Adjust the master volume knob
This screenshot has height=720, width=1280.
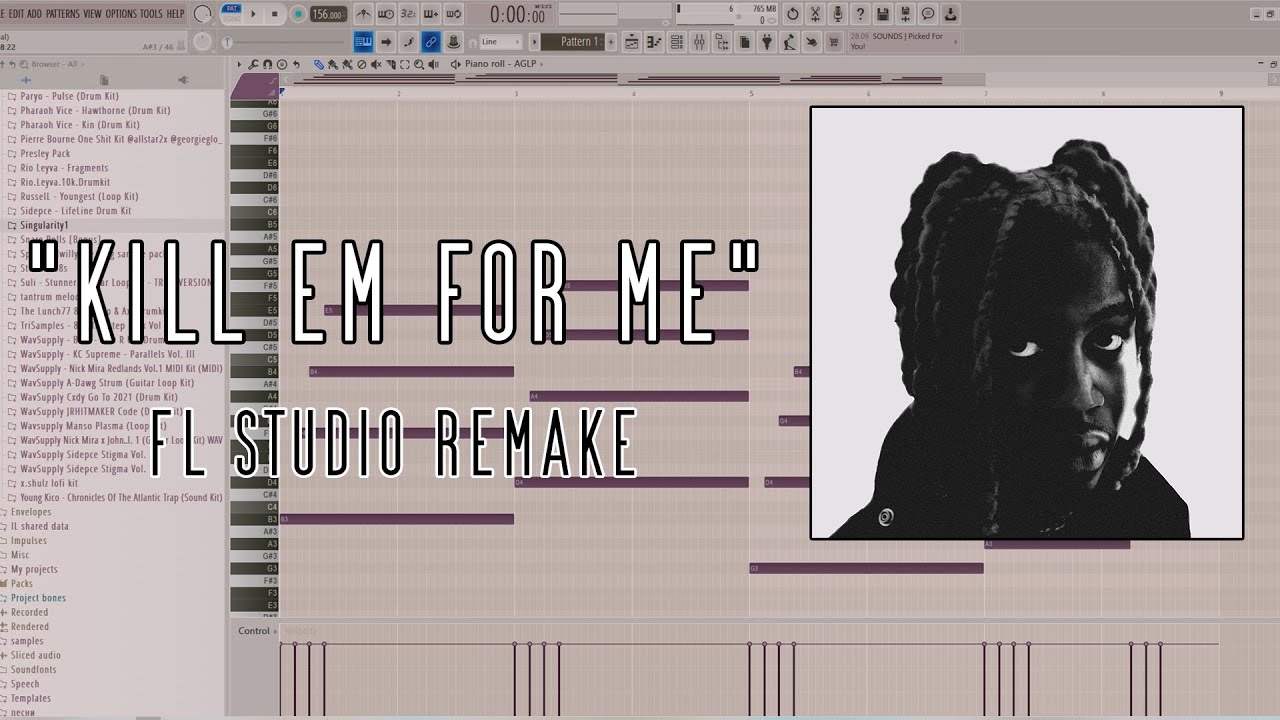click(203, 14)
